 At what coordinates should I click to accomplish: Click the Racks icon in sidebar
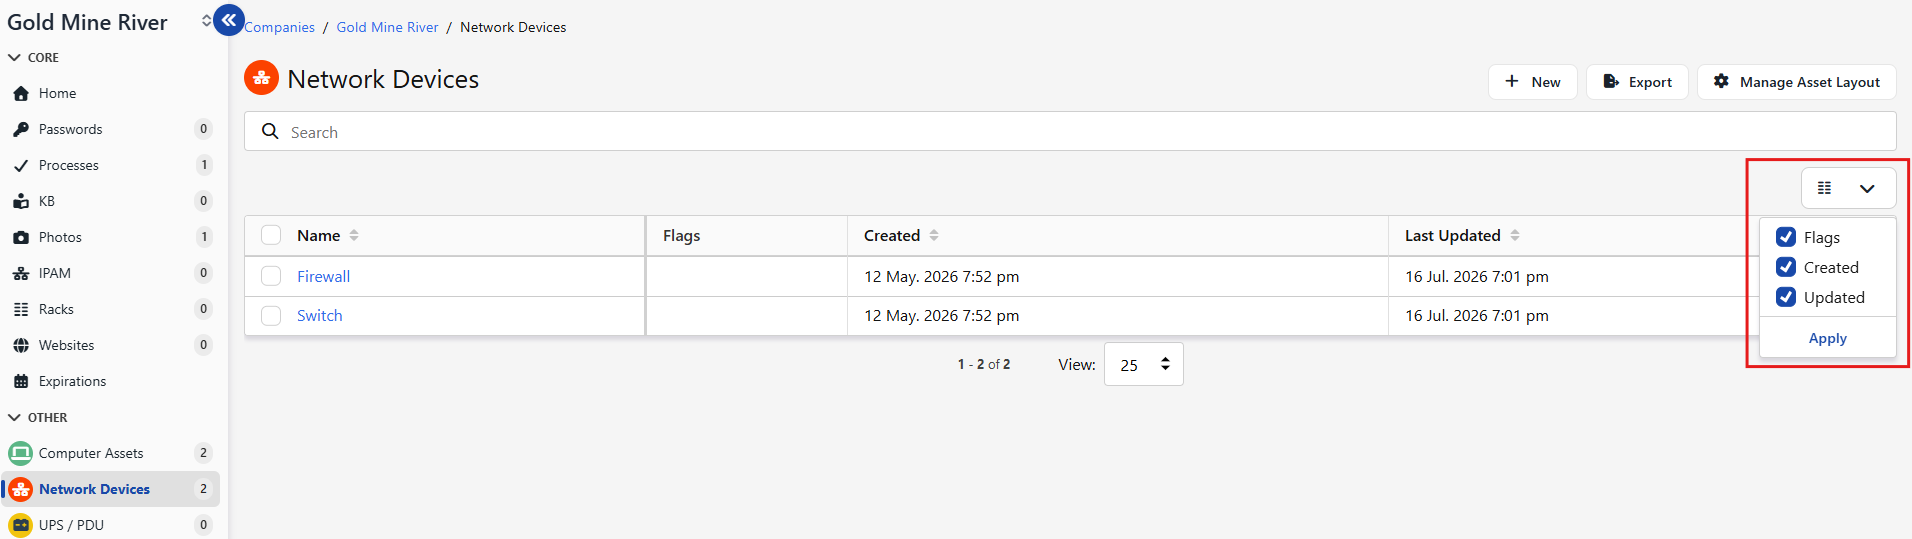pos(21,309)
